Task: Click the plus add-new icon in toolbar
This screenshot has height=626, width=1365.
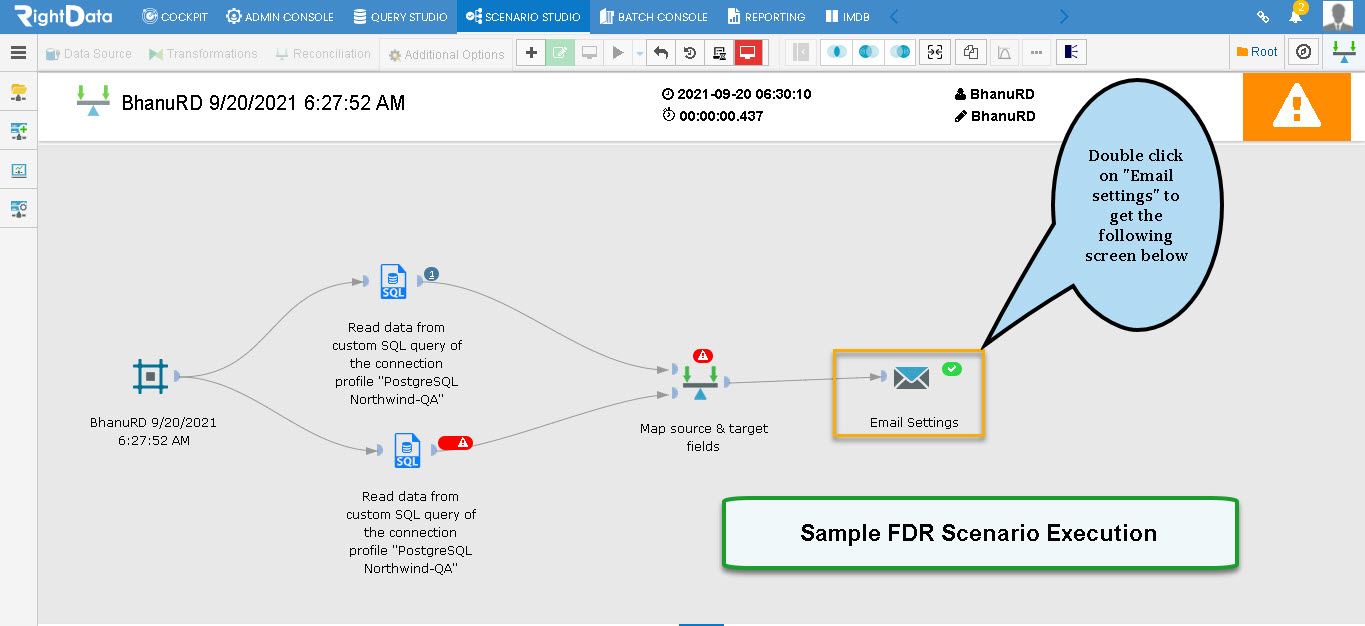Action: pyautogui.click(x=531, y=53)
